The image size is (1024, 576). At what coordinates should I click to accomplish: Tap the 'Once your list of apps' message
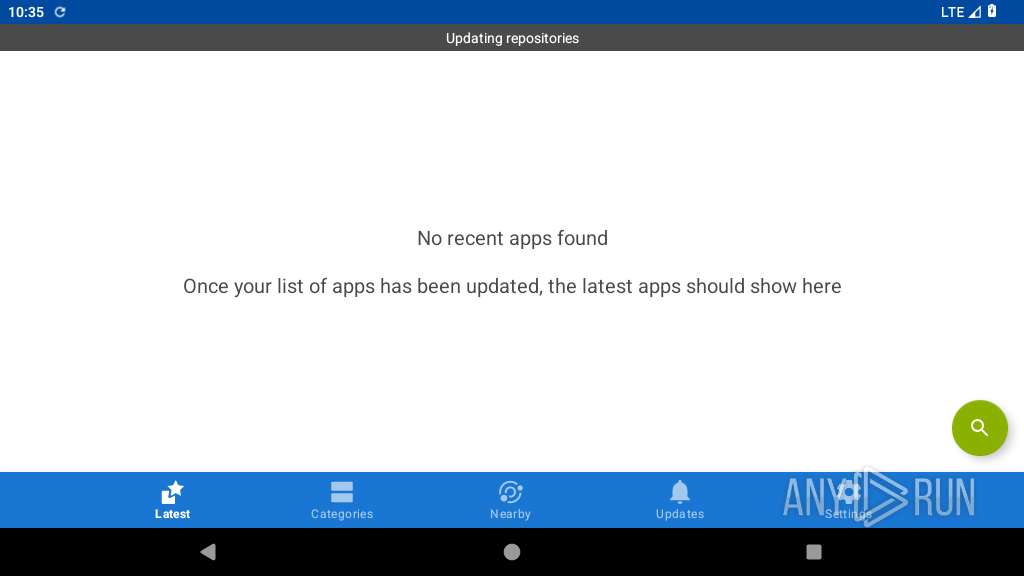click(512, 286)
